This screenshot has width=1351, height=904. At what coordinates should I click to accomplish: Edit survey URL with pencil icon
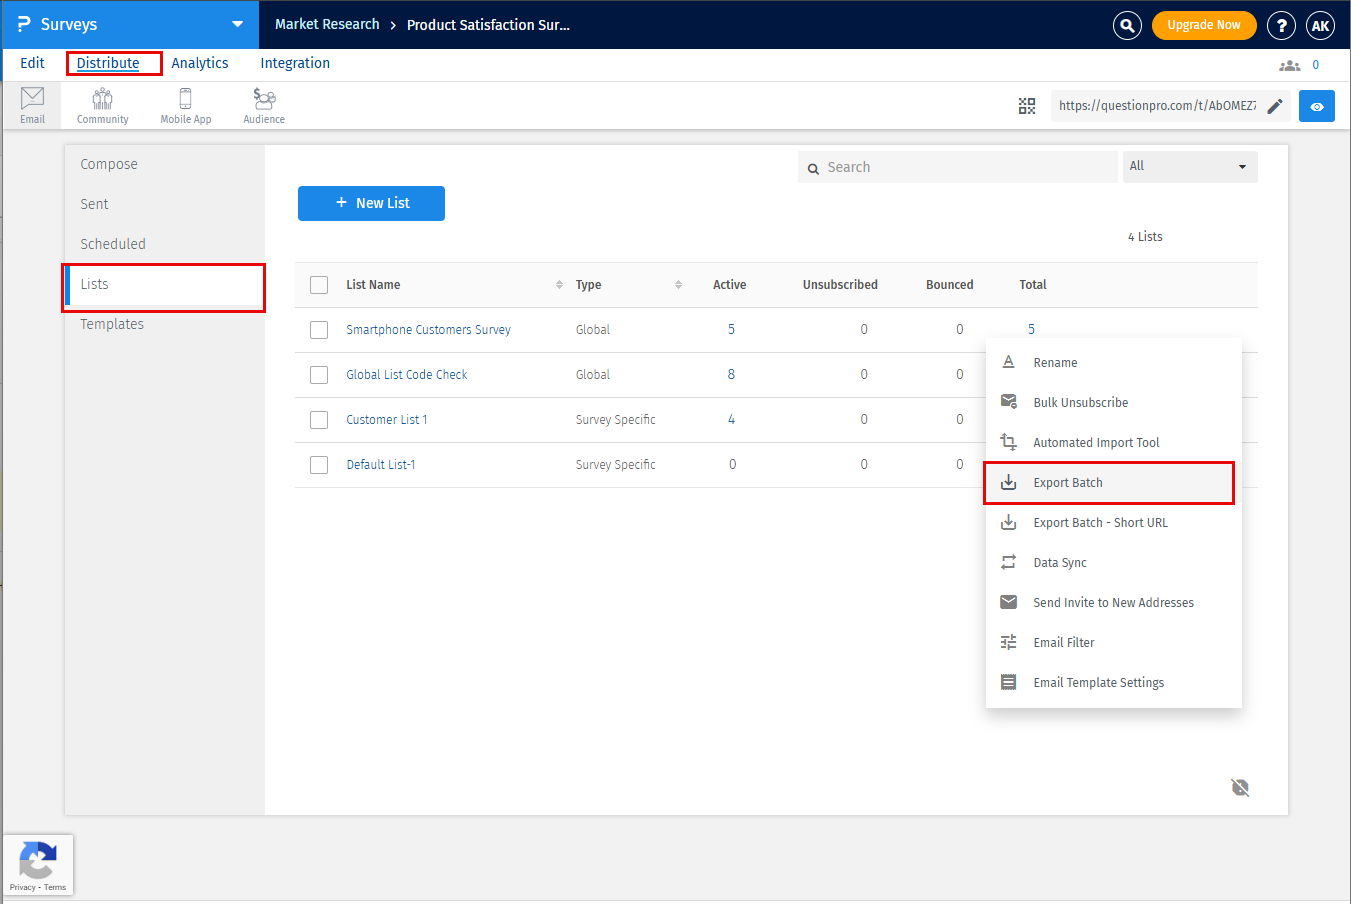pyautogui.click(x=1275, y=106)
